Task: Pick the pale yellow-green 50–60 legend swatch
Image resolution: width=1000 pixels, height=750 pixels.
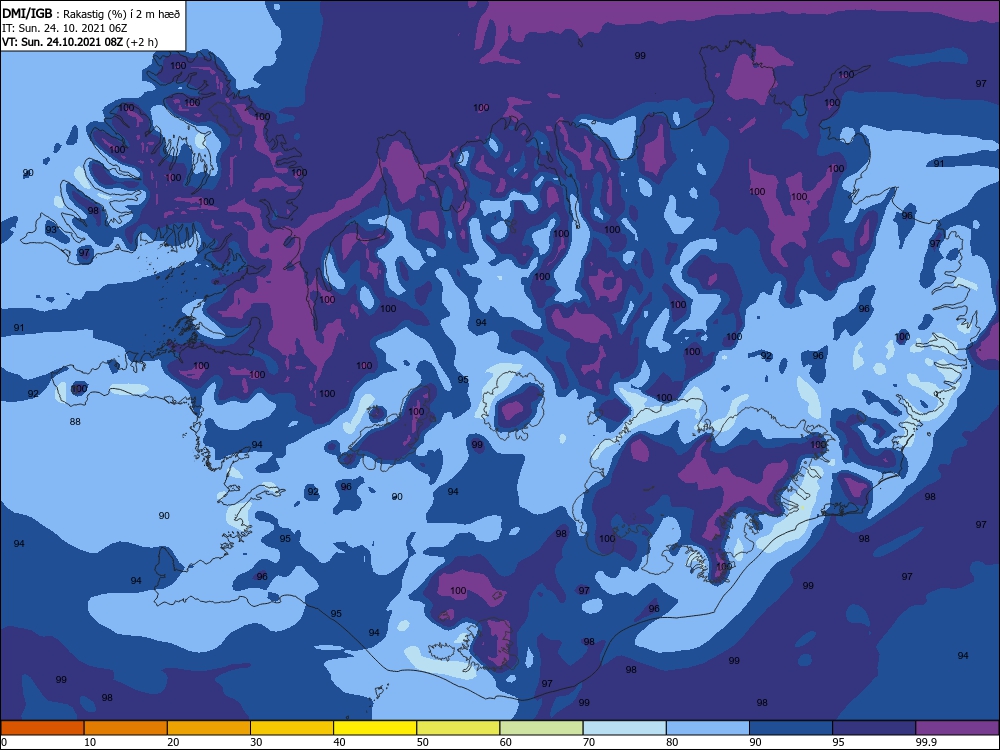Action: (459, 728)
